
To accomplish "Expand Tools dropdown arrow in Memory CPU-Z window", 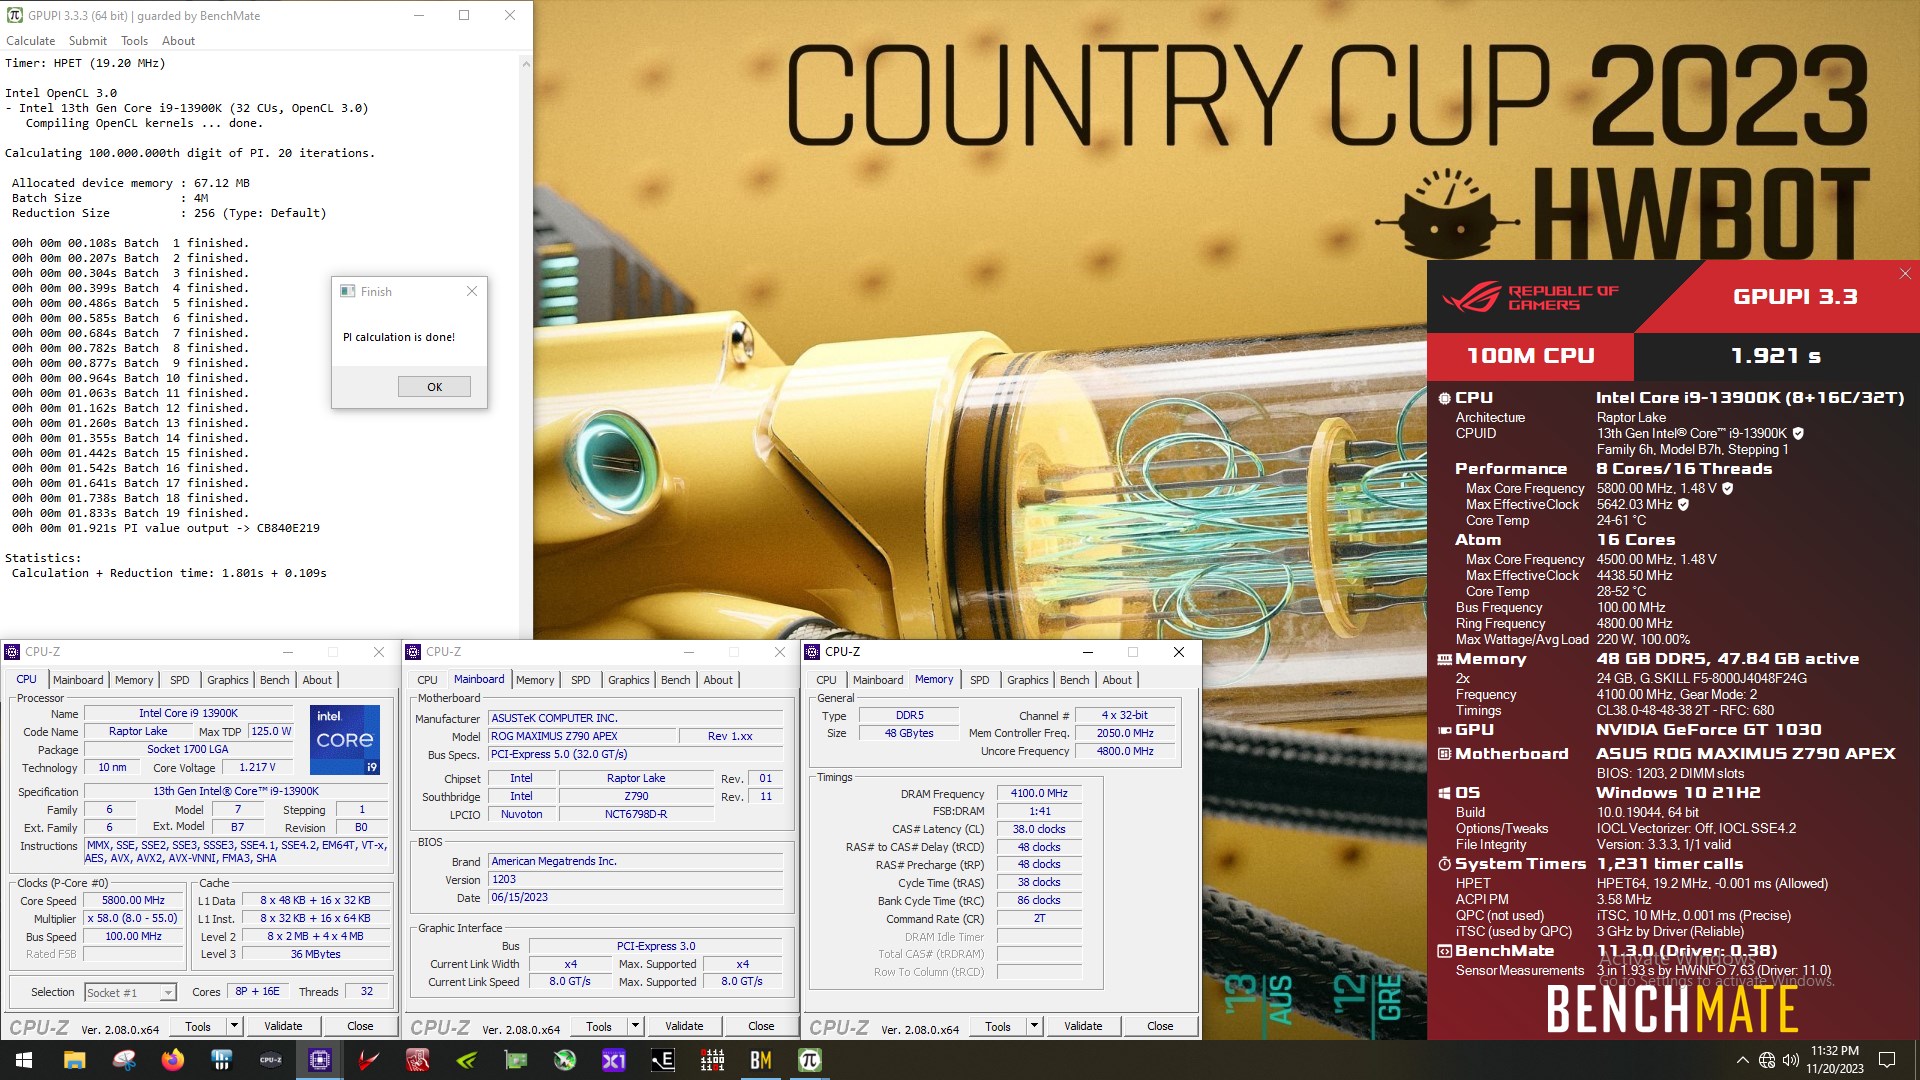I will tap(1034, 1026).
